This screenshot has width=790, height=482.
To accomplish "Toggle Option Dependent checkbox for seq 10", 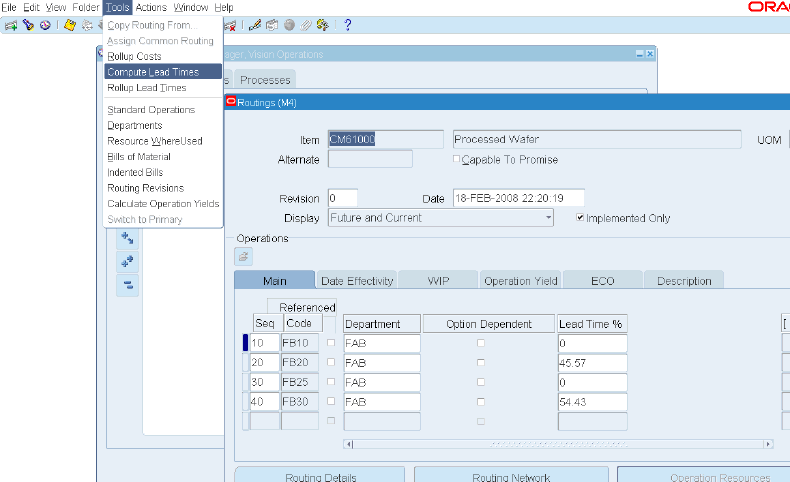I will 481,343.
